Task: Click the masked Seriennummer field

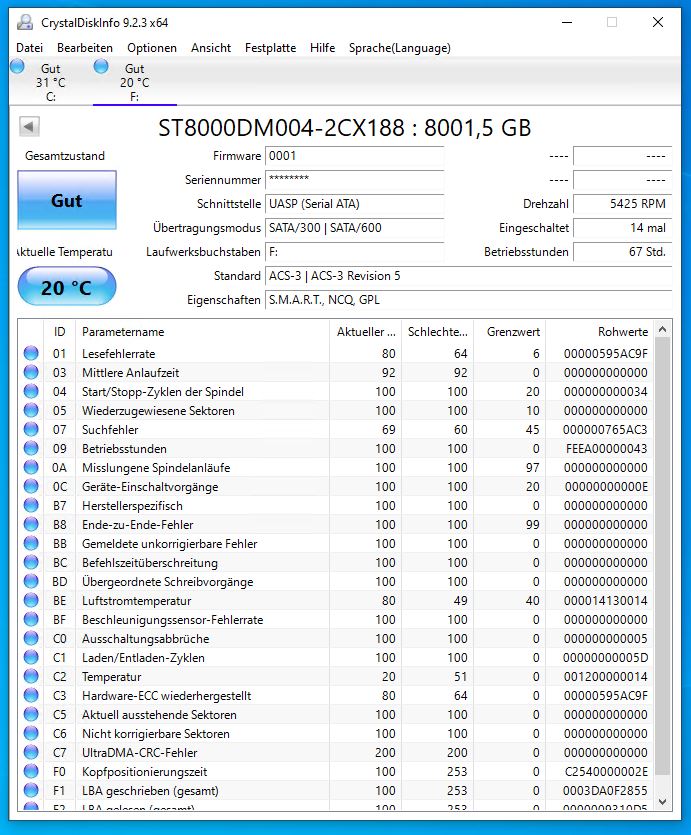Action: click(355, 179)
